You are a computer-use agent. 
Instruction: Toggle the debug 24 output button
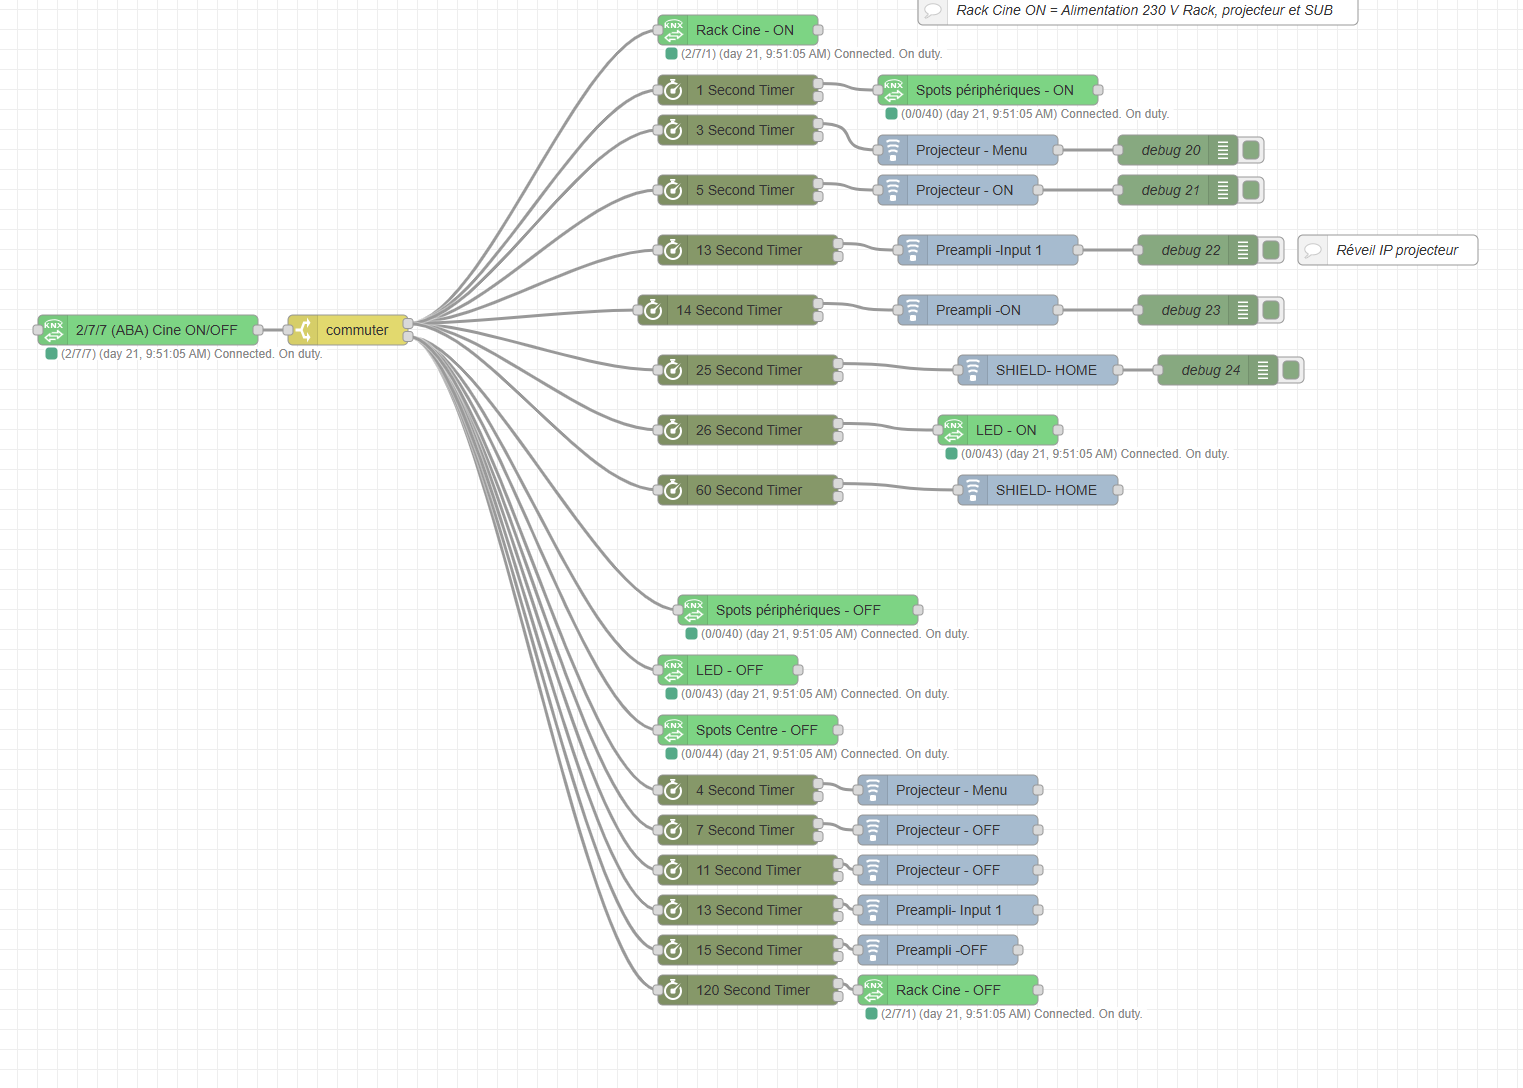(1291, 370)
